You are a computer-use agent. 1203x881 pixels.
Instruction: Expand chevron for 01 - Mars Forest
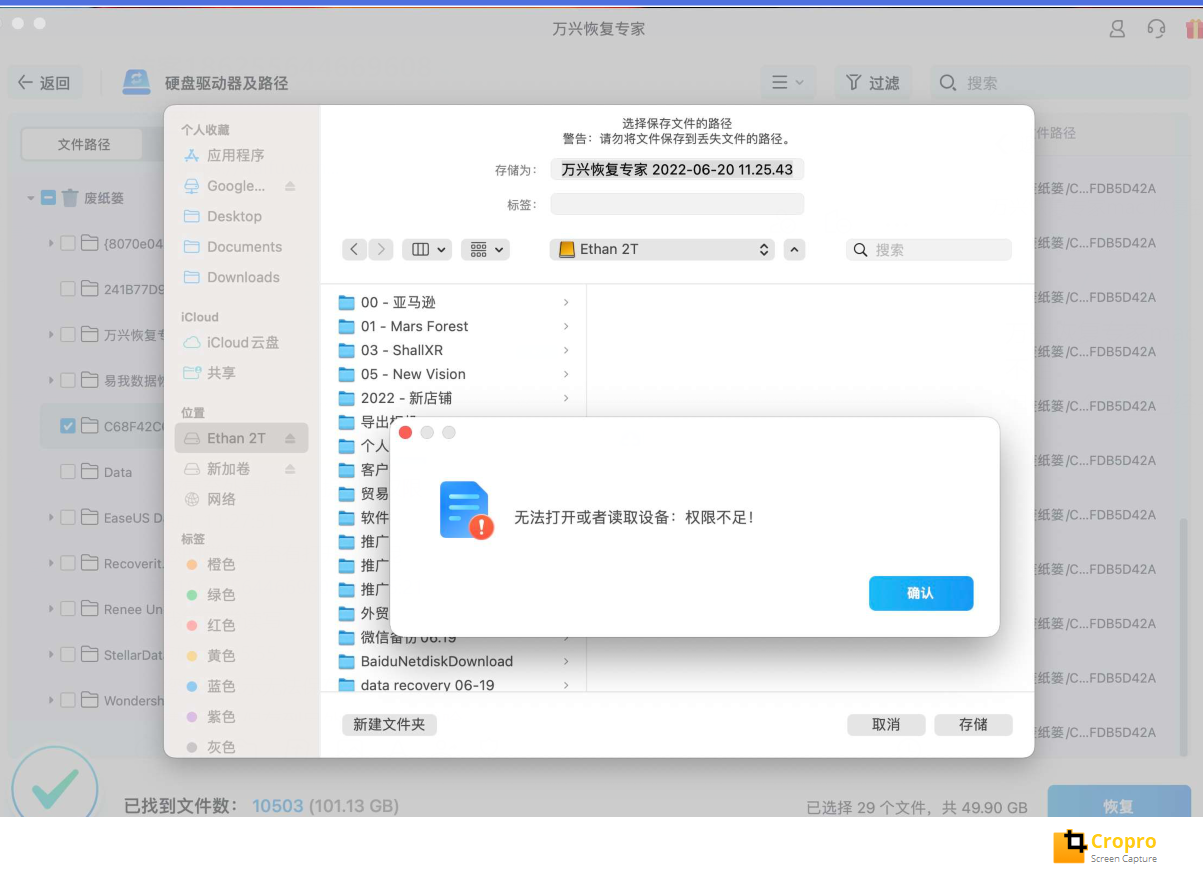pyautogui.click(x=566, y=326)
